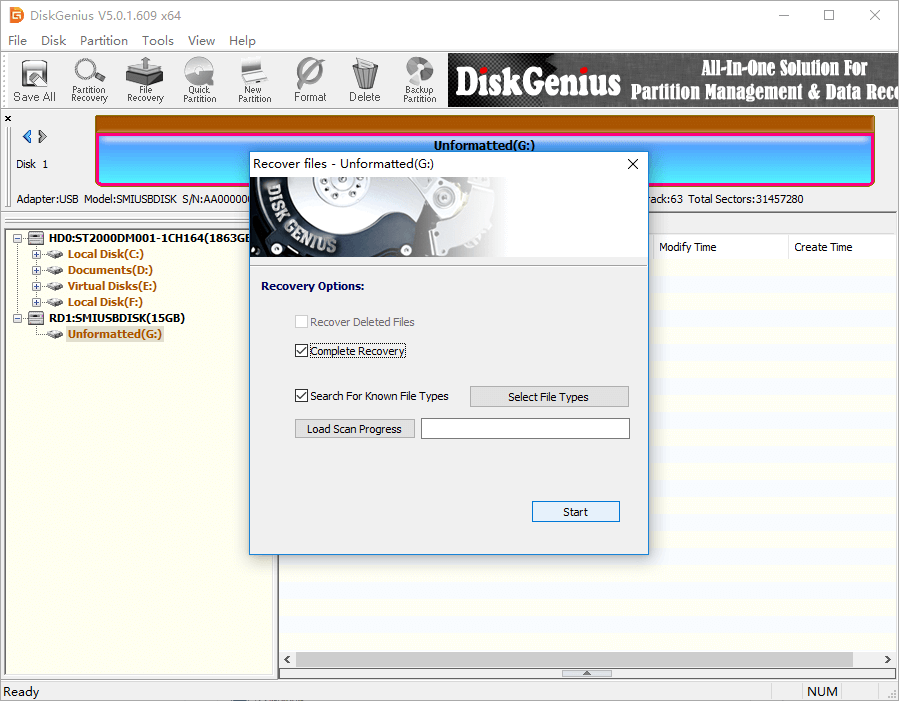The image size is (899, 701).
Task: Click Select File Types button
Action: [549, 397]
